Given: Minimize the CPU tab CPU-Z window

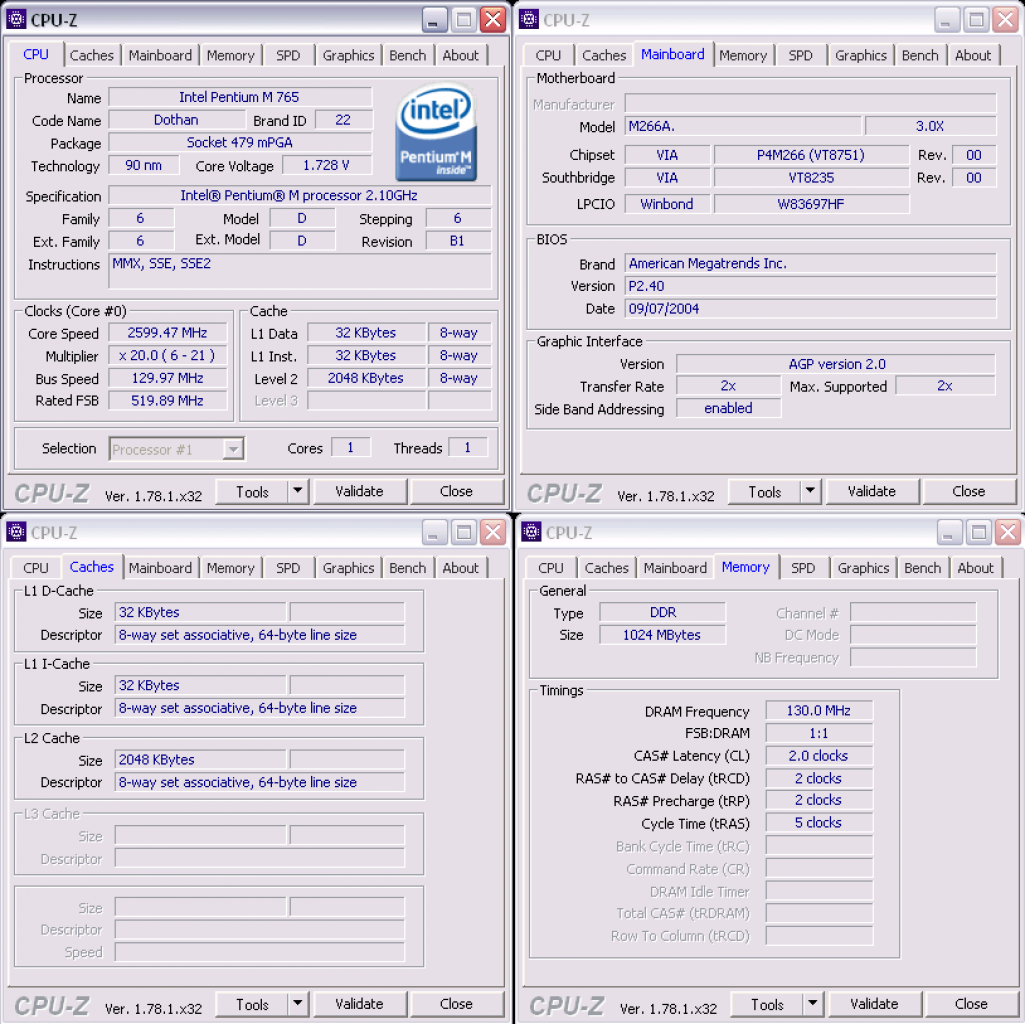Looking at the screenshot, I should pos(433,20).
